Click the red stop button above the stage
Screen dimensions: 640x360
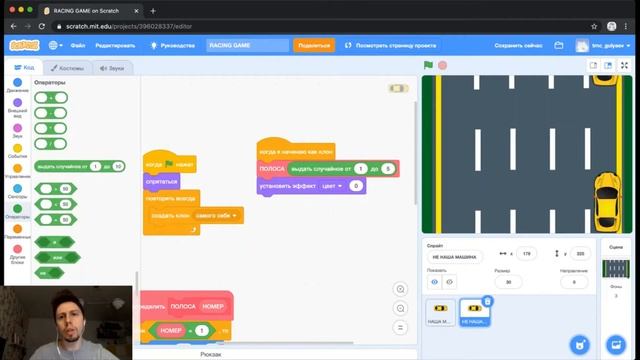click(442, 65)
